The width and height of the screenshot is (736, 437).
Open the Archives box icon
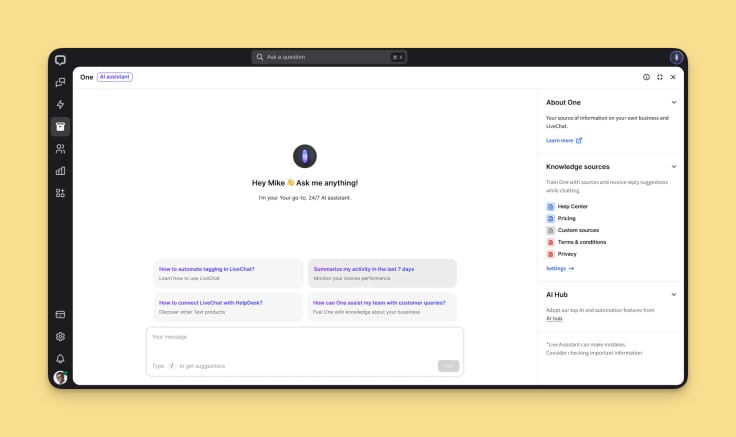tap(61, 126)
